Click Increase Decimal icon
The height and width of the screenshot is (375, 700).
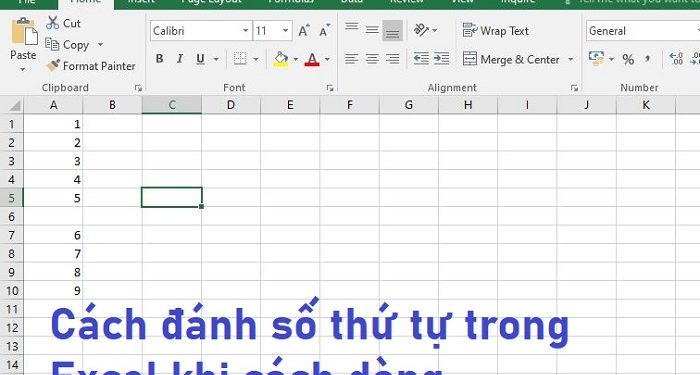coord(676,58)
